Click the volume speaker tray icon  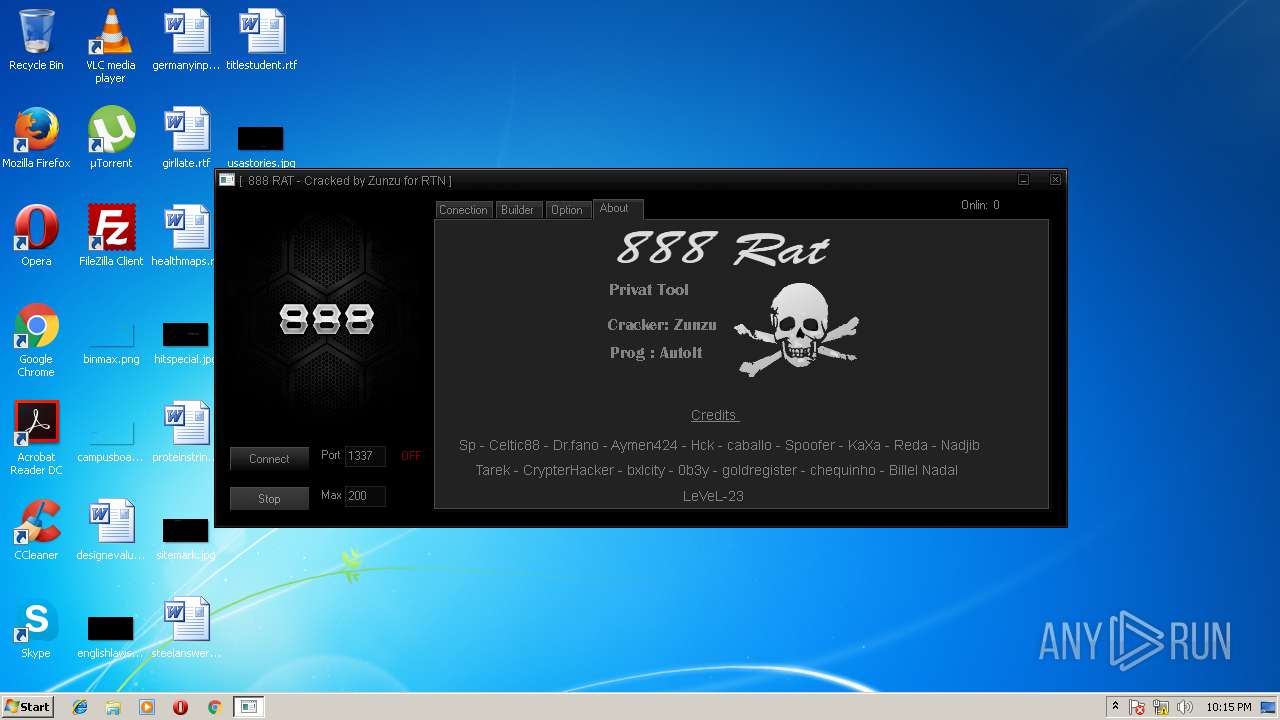click(x=1185, y=707)
